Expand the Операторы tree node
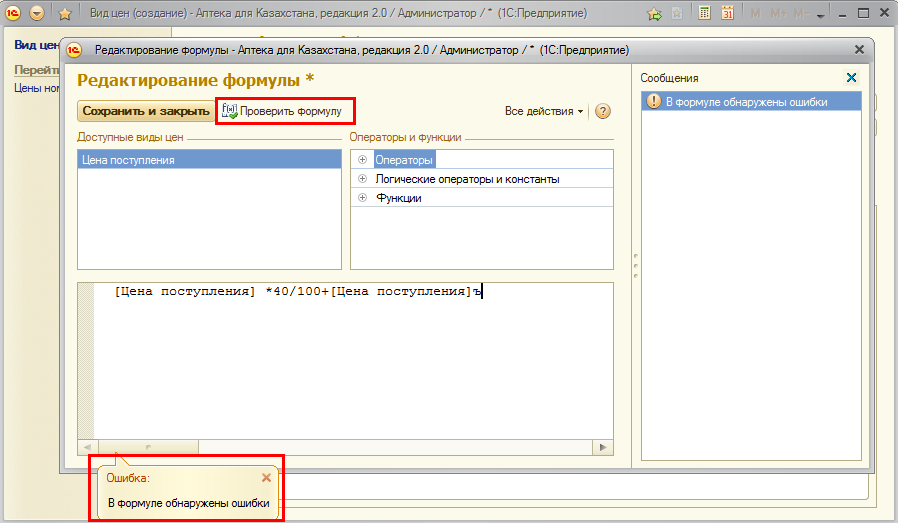 pos(362,160)
